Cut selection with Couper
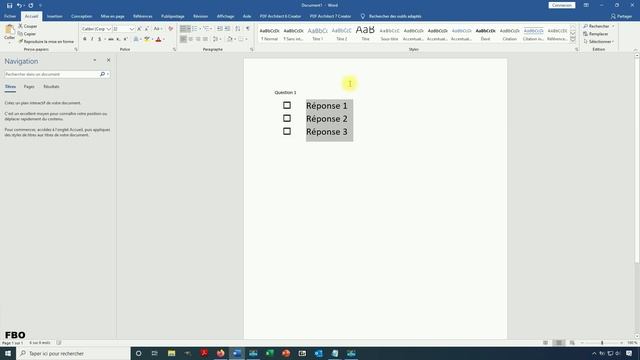 point(28,26)
